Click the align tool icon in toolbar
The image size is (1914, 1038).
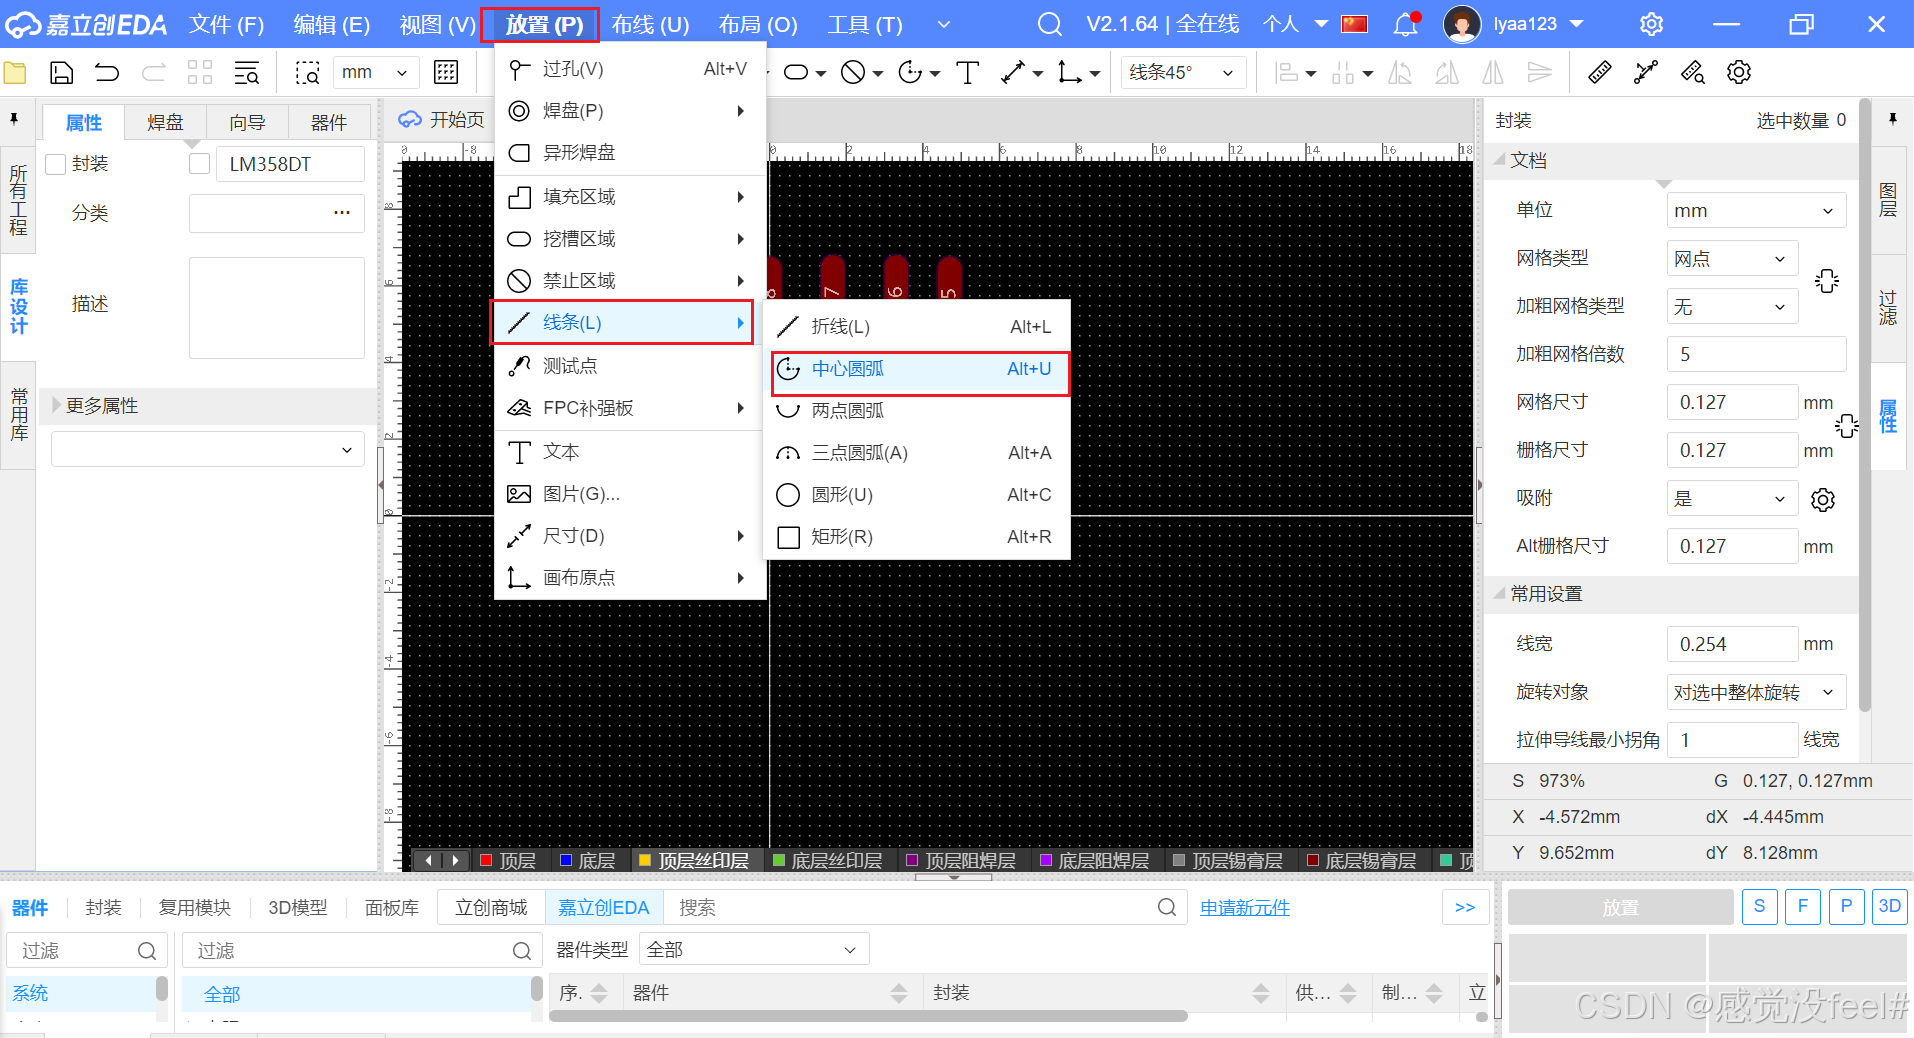coord(1287,72)
